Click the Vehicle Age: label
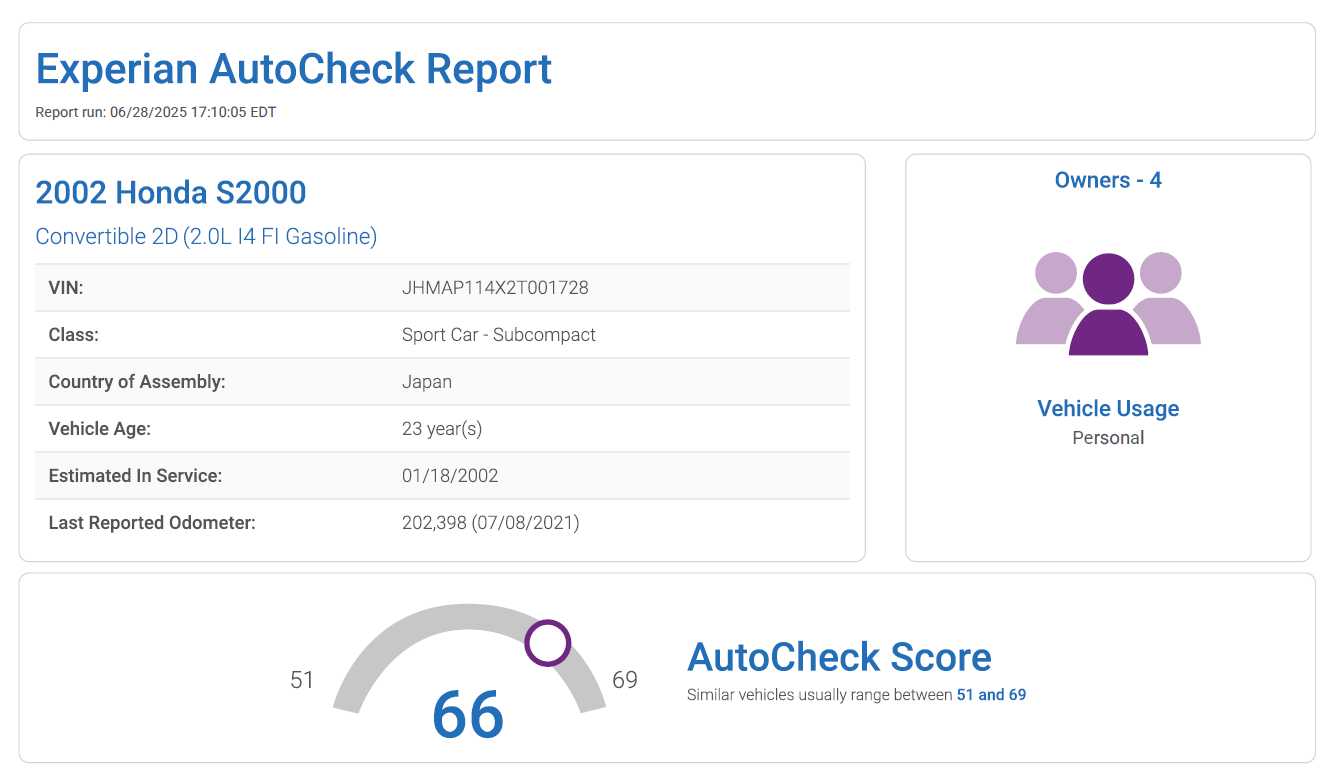The image size is (1331, 772). pos(100,429)
